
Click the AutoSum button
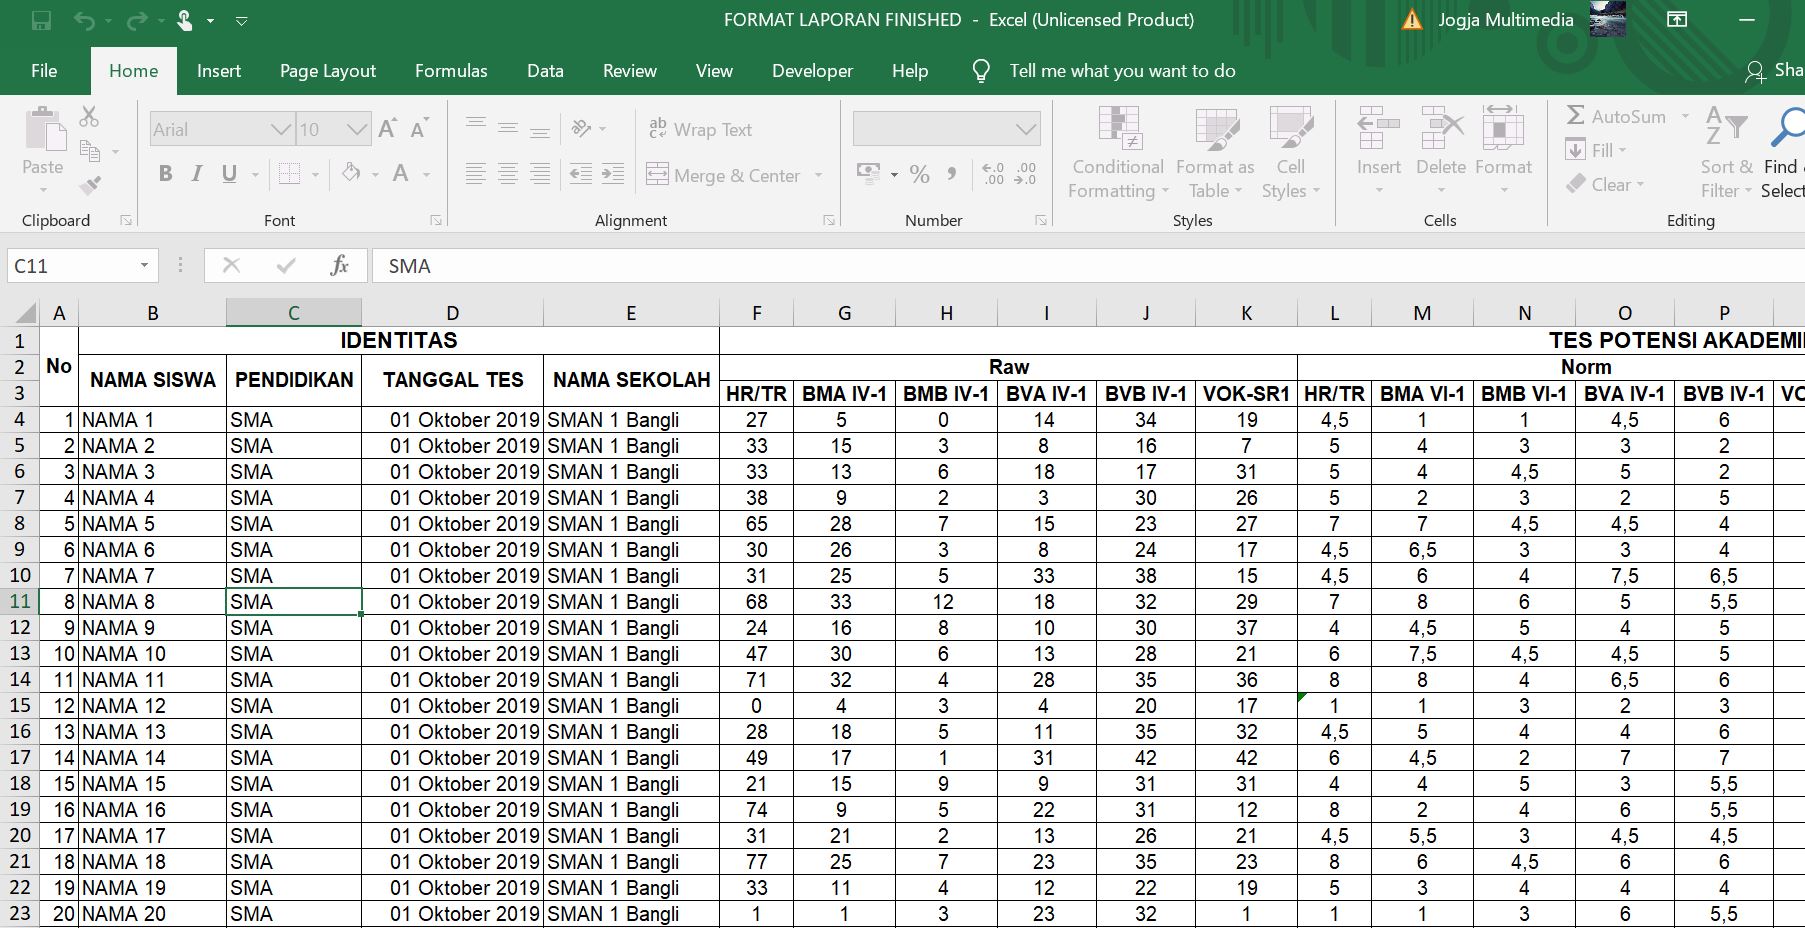pos(1616,116)
